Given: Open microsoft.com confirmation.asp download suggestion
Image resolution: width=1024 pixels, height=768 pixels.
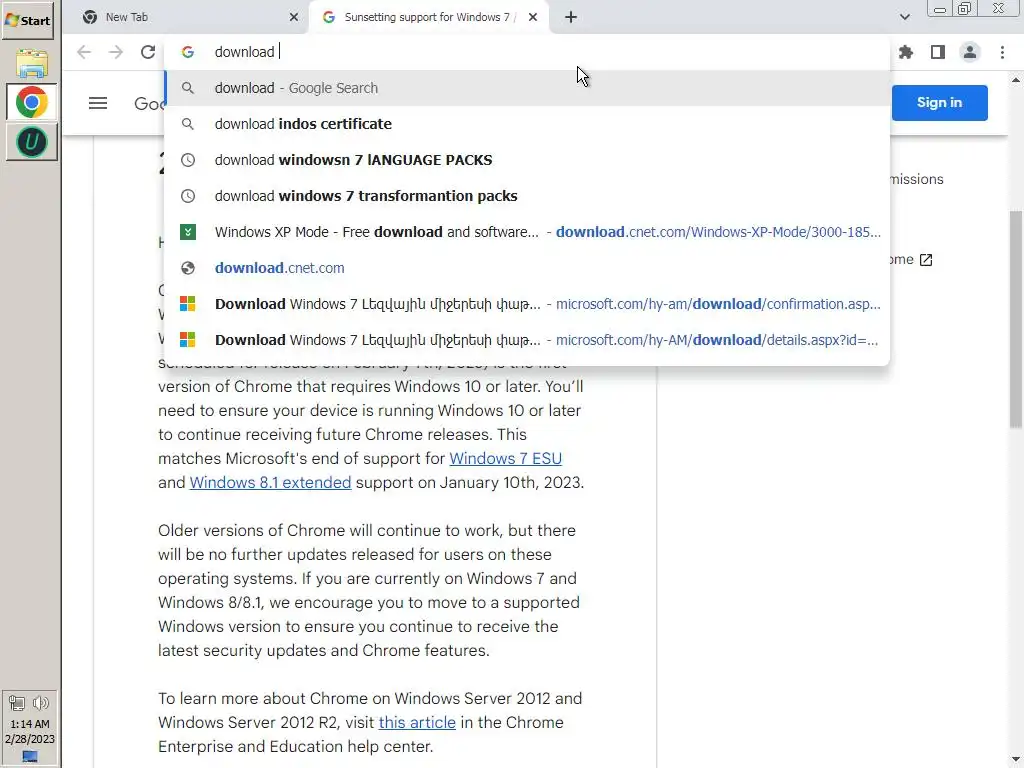Looking at the screenshot, I should 527,304.
